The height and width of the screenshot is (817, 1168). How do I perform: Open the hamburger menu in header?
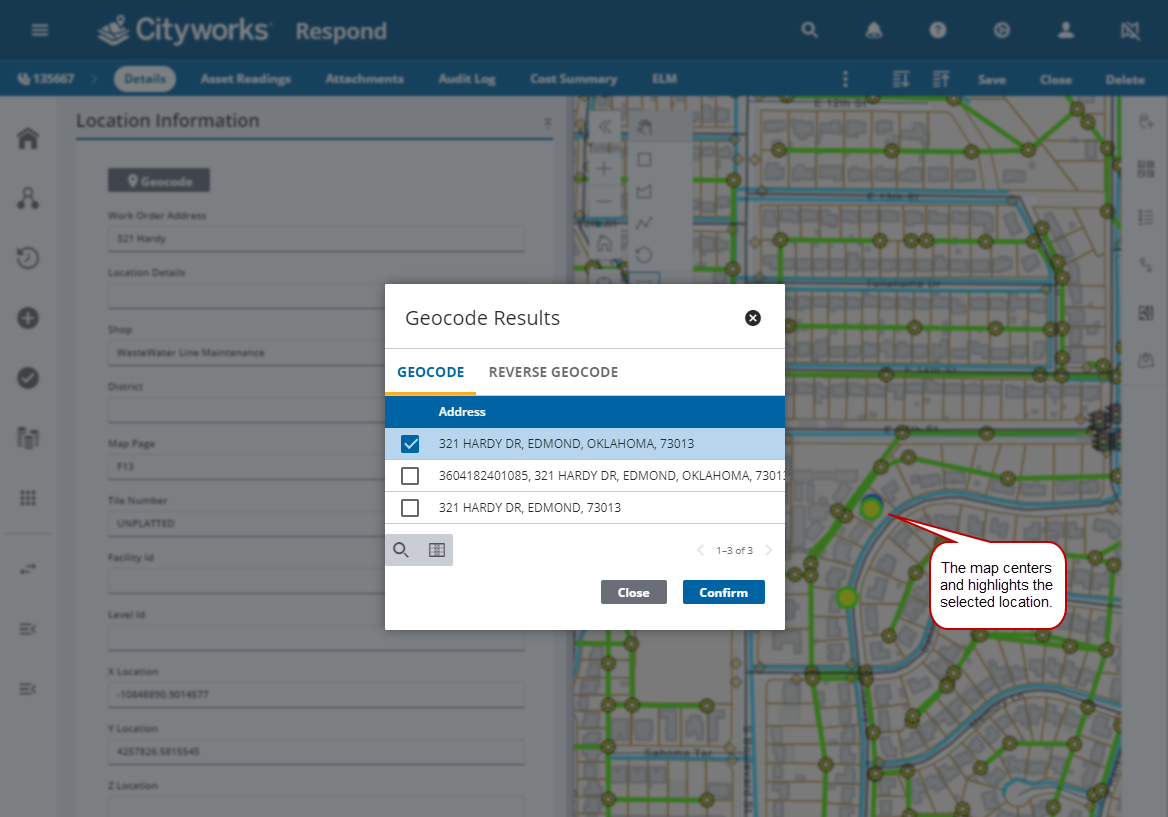tap(40, 30)
